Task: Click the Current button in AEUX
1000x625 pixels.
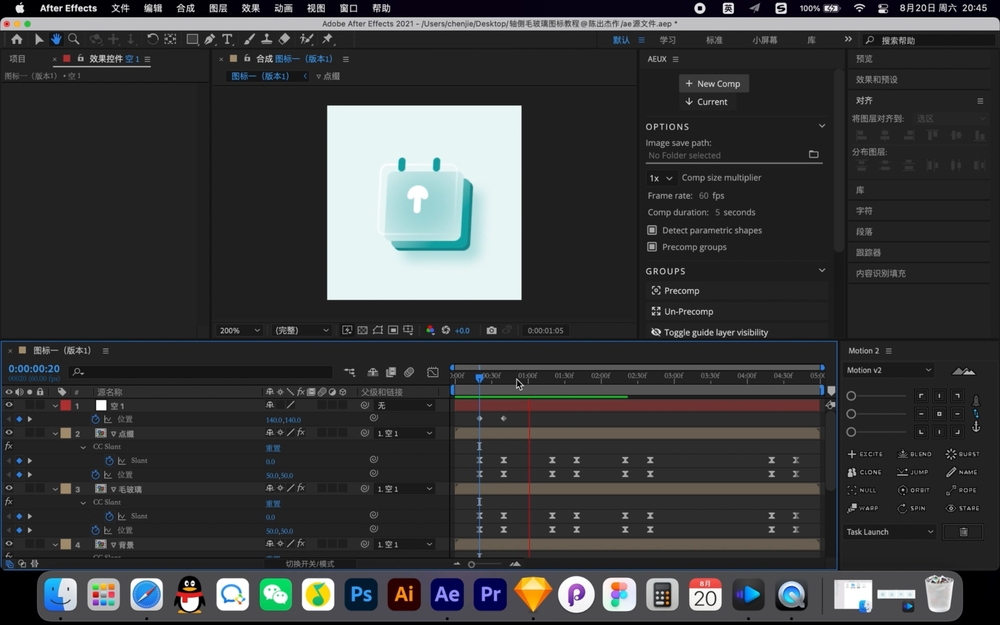Action: click(707, 102)
